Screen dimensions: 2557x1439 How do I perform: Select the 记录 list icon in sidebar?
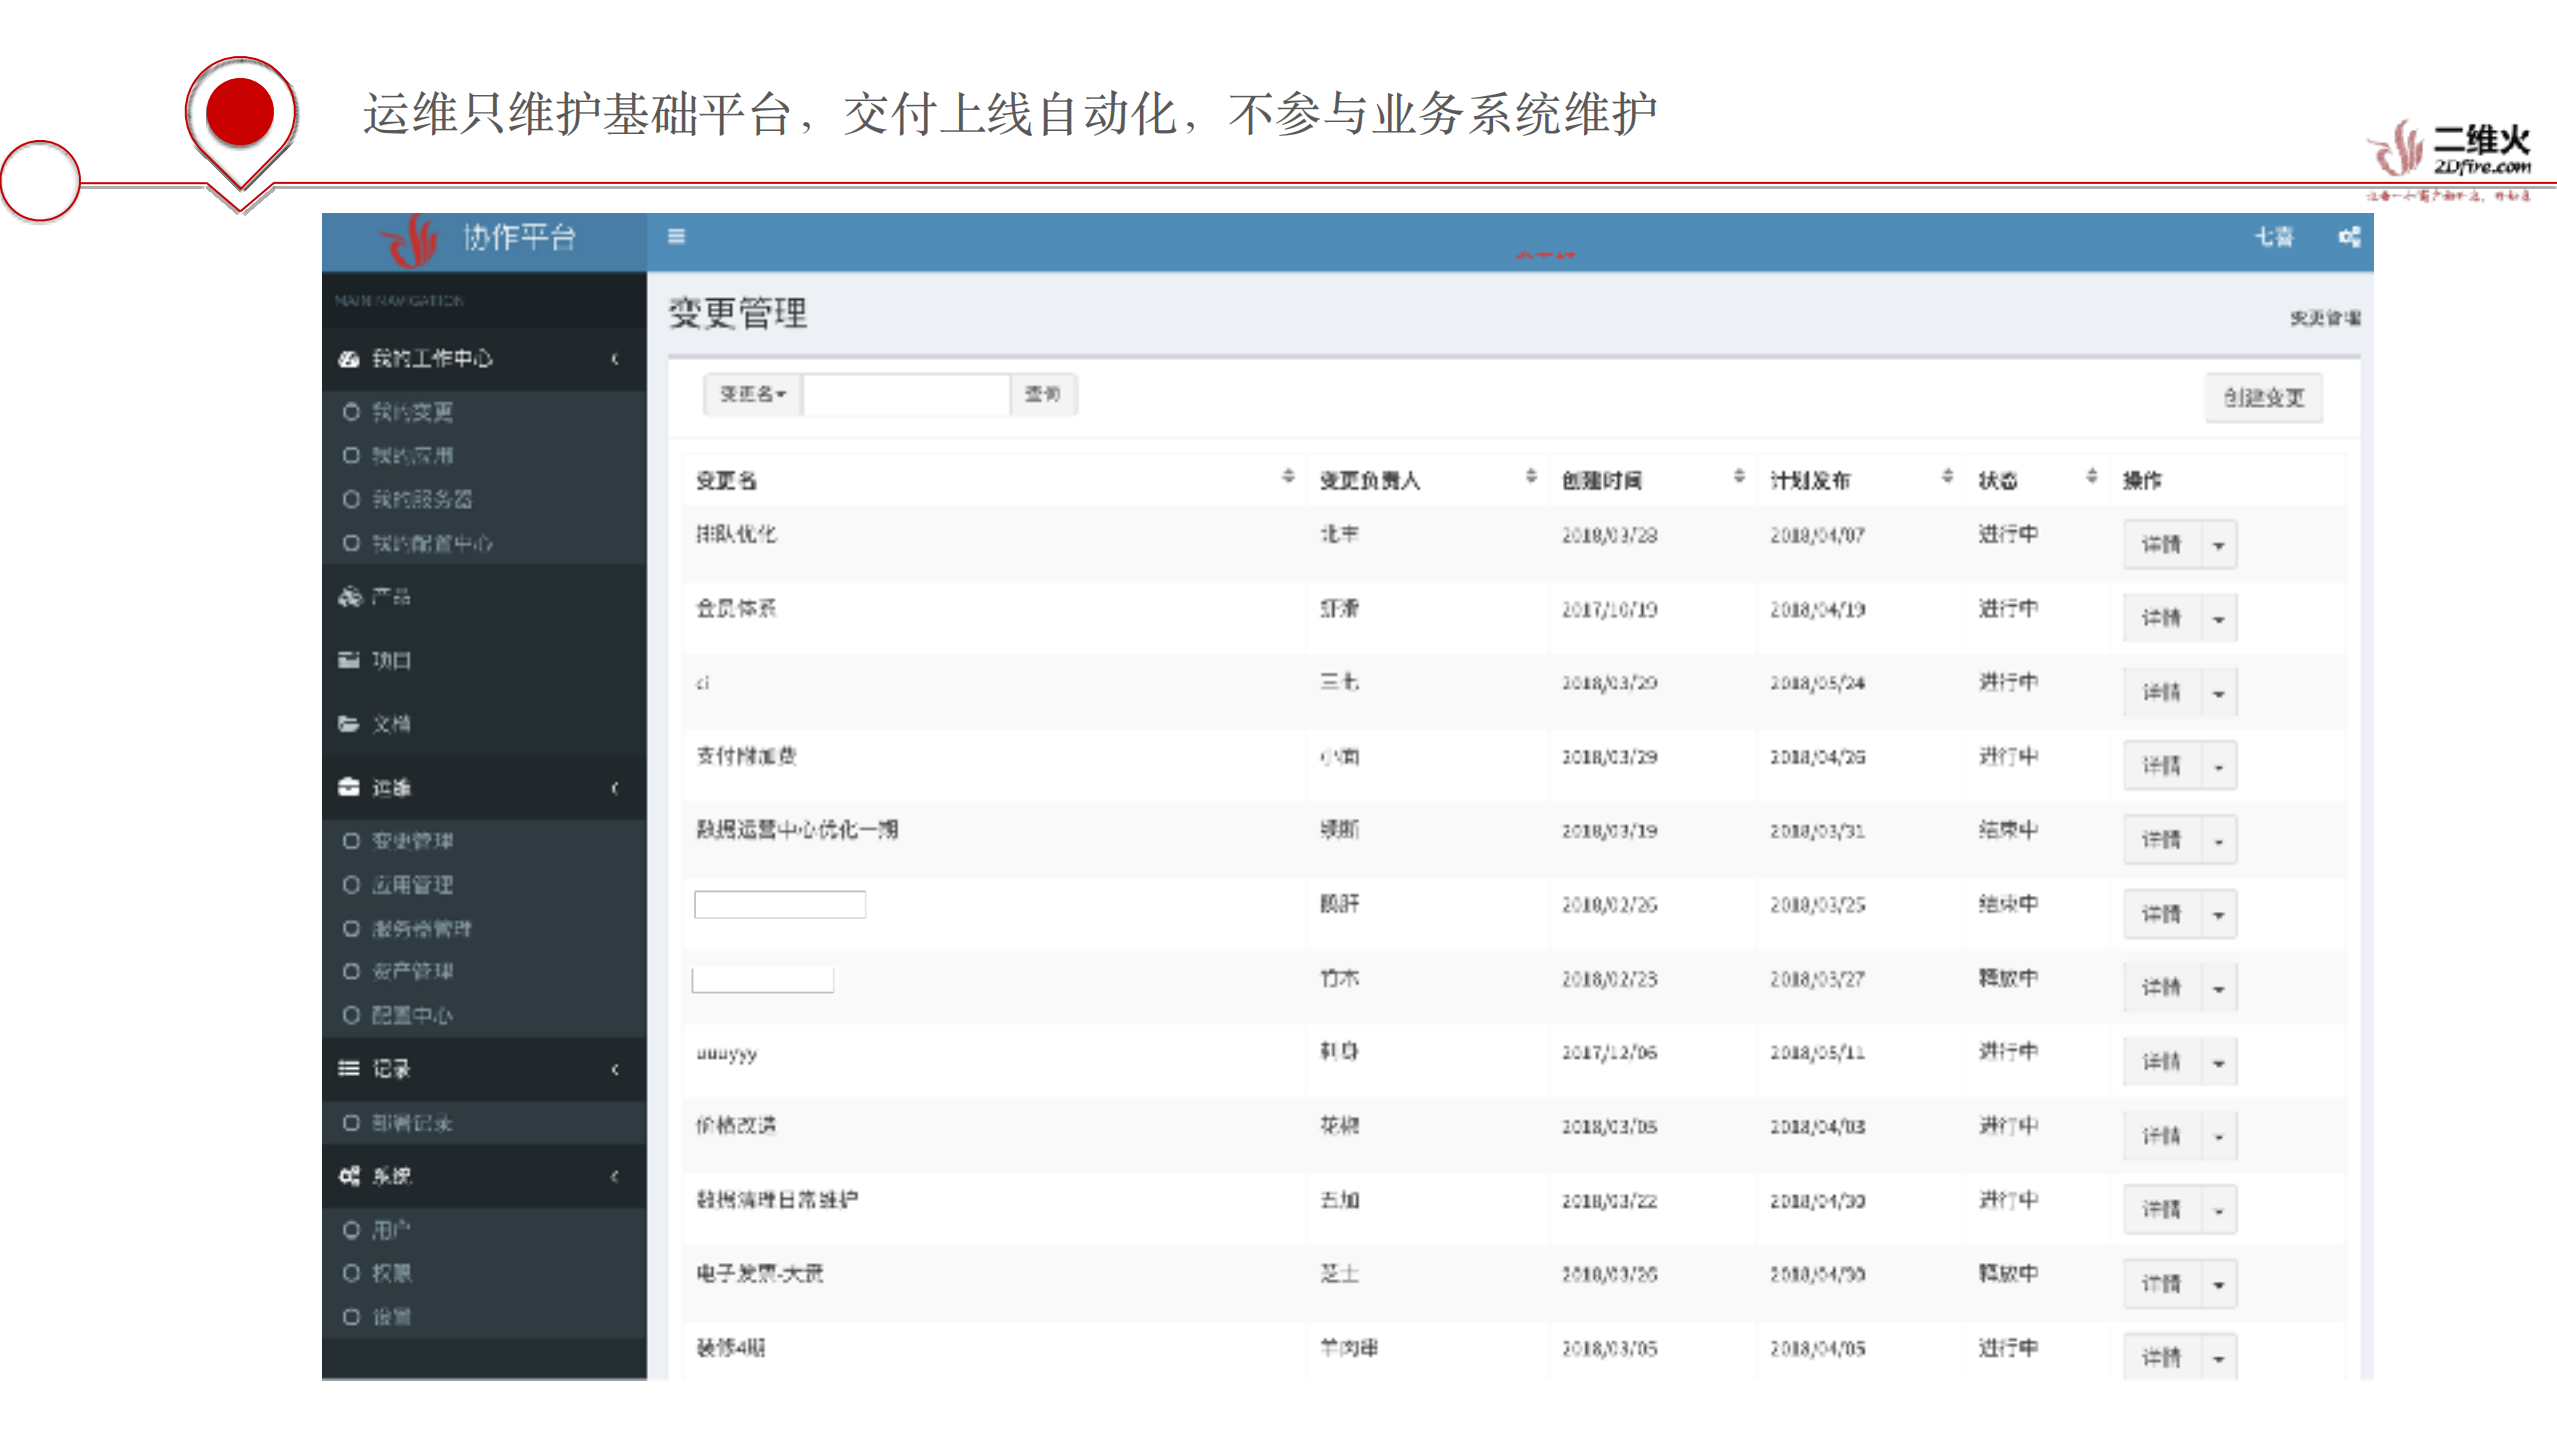(x=348, y=1069)
